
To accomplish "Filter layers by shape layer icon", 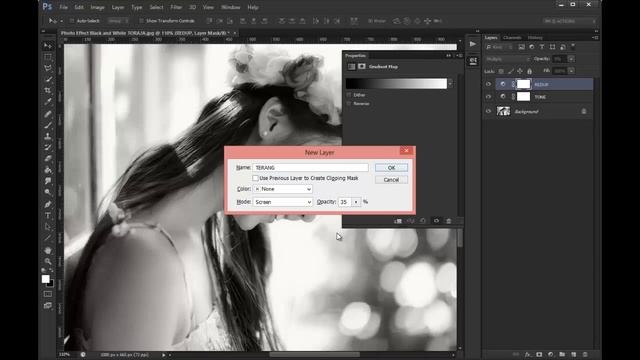I will coord(552,47).
